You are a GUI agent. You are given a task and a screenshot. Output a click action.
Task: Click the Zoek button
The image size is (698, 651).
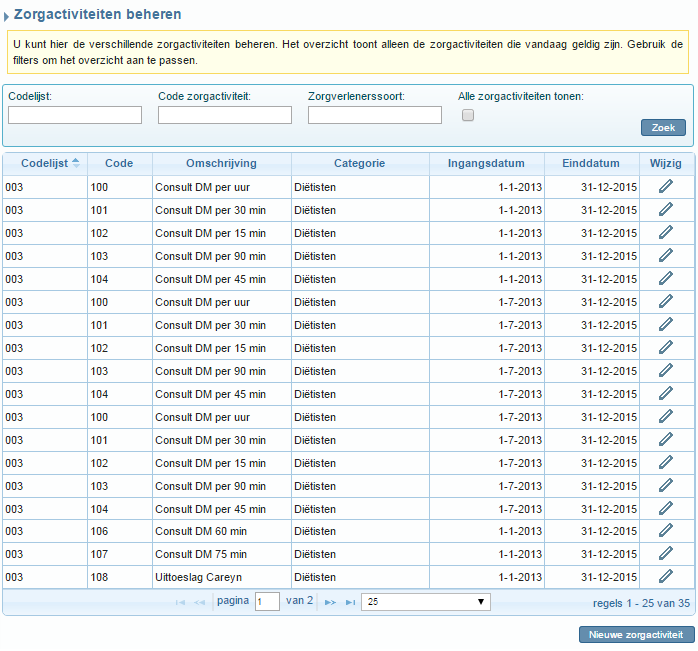(x=663, y=128)
